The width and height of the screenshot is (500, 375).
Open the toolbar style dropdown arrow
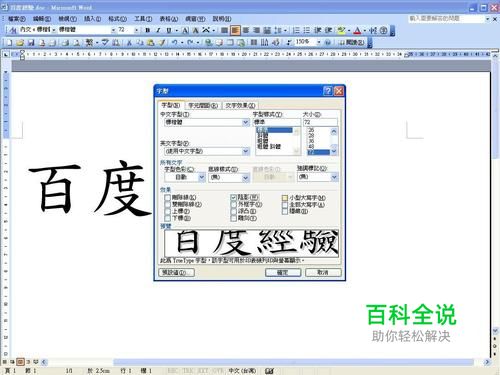(x=53, y=30)
